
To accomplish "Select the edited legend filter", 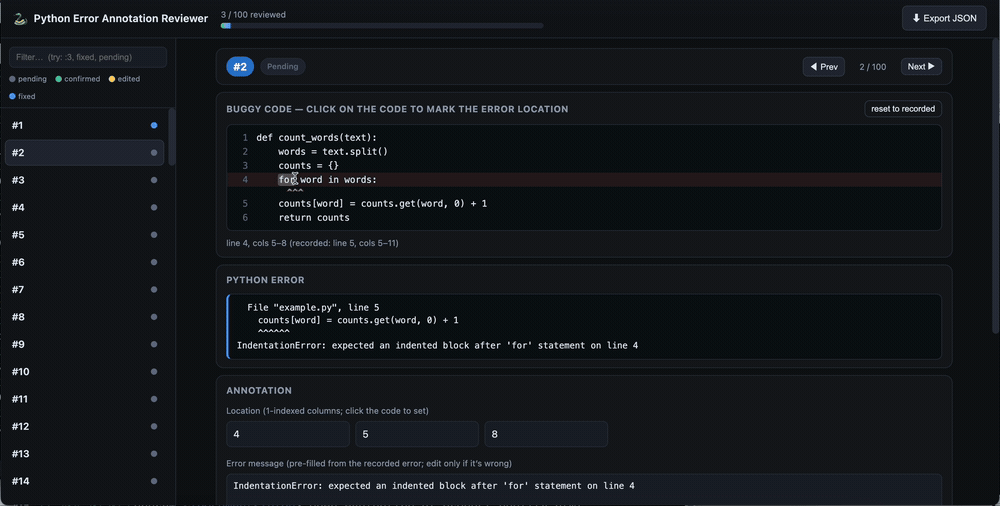I will tap(124, 79).
